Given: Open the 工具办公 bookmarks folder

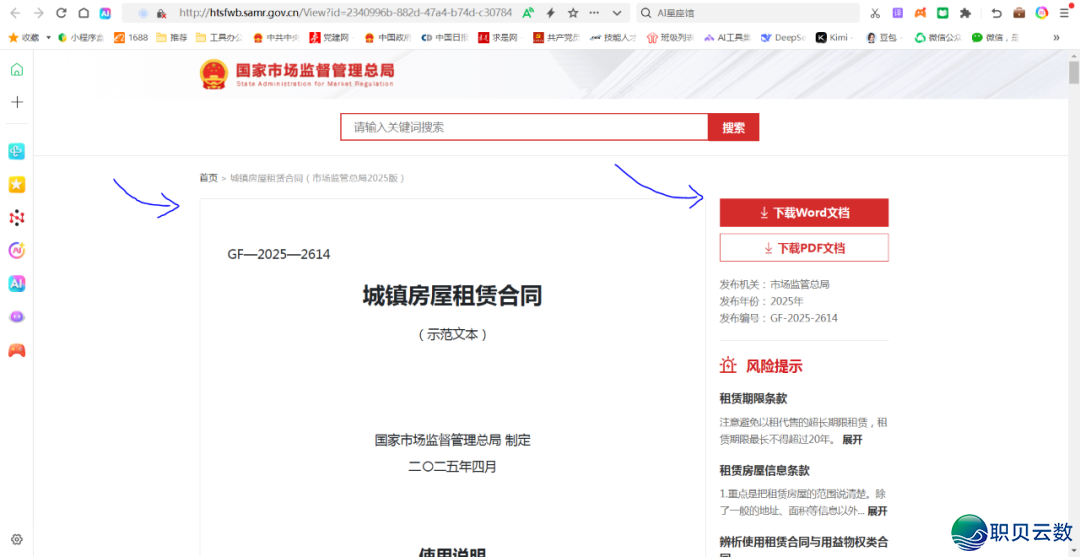Looking at the screenshot, I should (219, 37).
